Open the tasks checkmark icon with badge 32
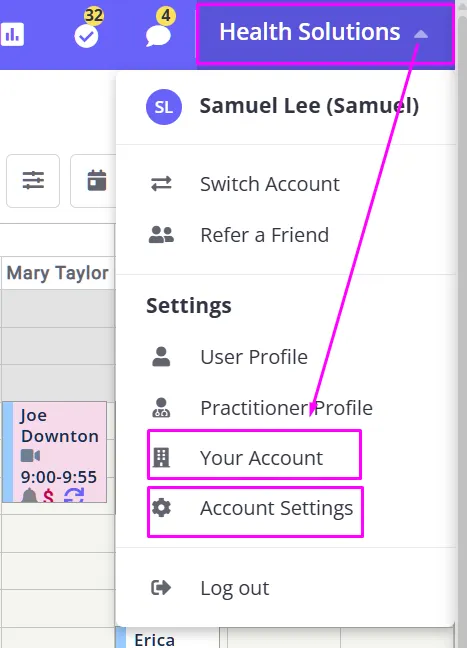Image resolution: width=467 pixels, height=648 pixels. click(86, 36)
